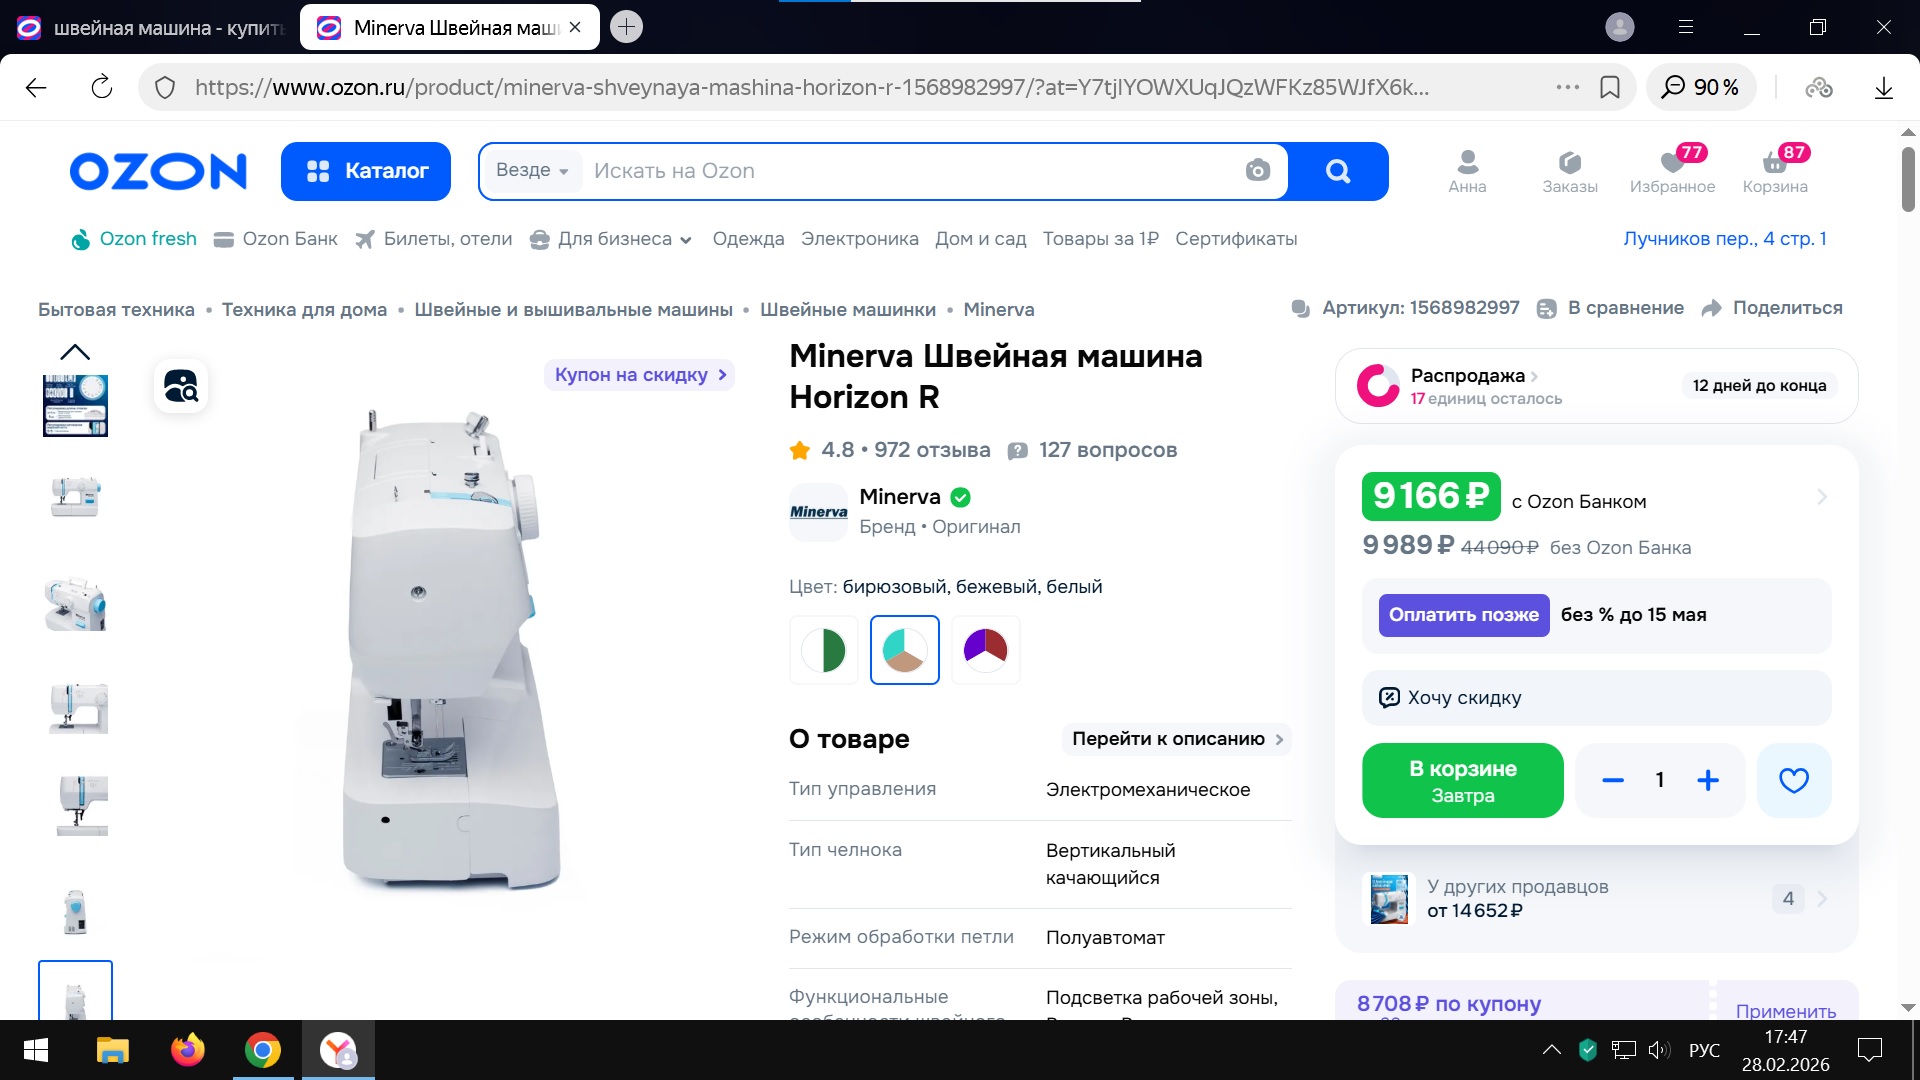Switch to the швейная машина search tab
Viewport: 1920px width, 1080px height.
[150, 28]
